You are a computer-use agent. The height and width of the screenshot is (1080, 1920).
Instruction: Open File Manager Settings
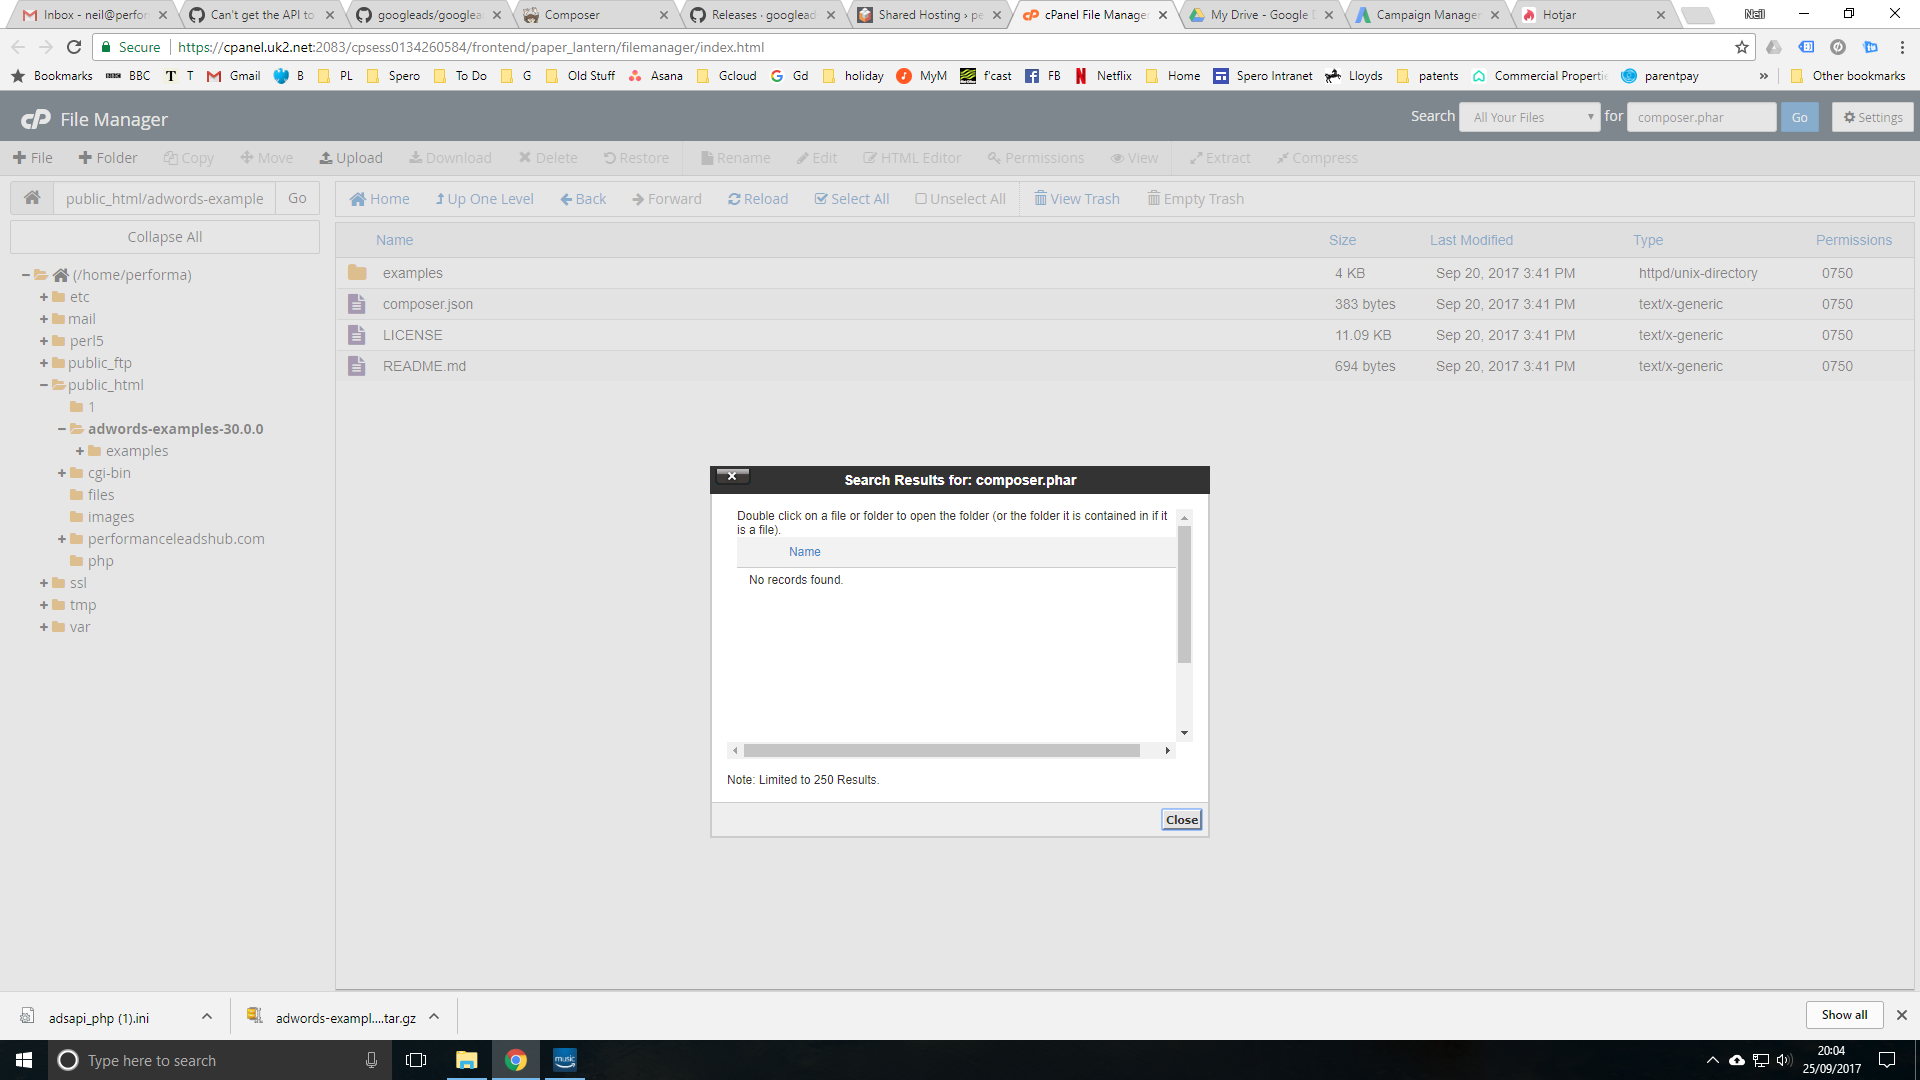pyautogui.click(x=1872, y=117)
